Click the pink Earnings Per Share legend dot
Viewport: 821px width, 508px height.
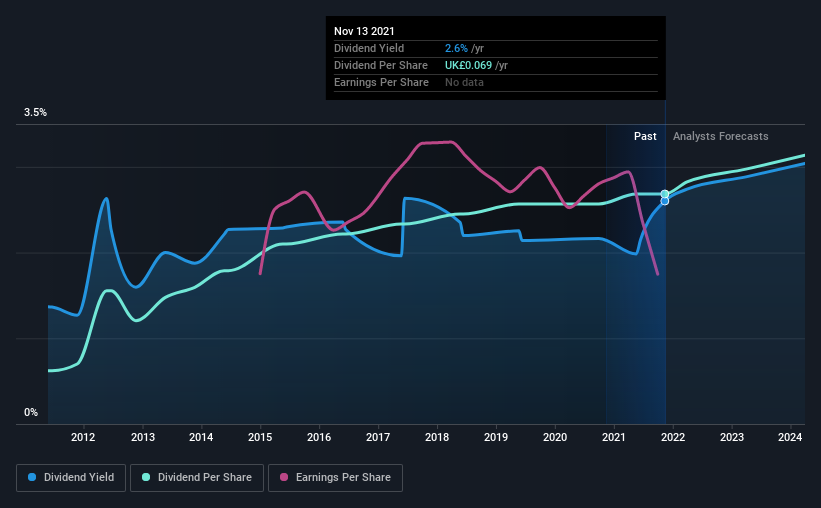[x=284, y=477]
